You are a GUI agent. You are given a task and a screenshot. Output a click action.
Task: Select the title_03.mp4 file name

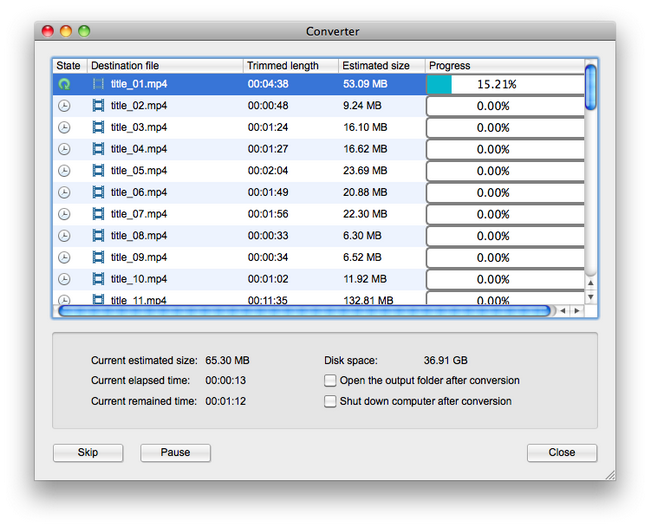(139, 127)
